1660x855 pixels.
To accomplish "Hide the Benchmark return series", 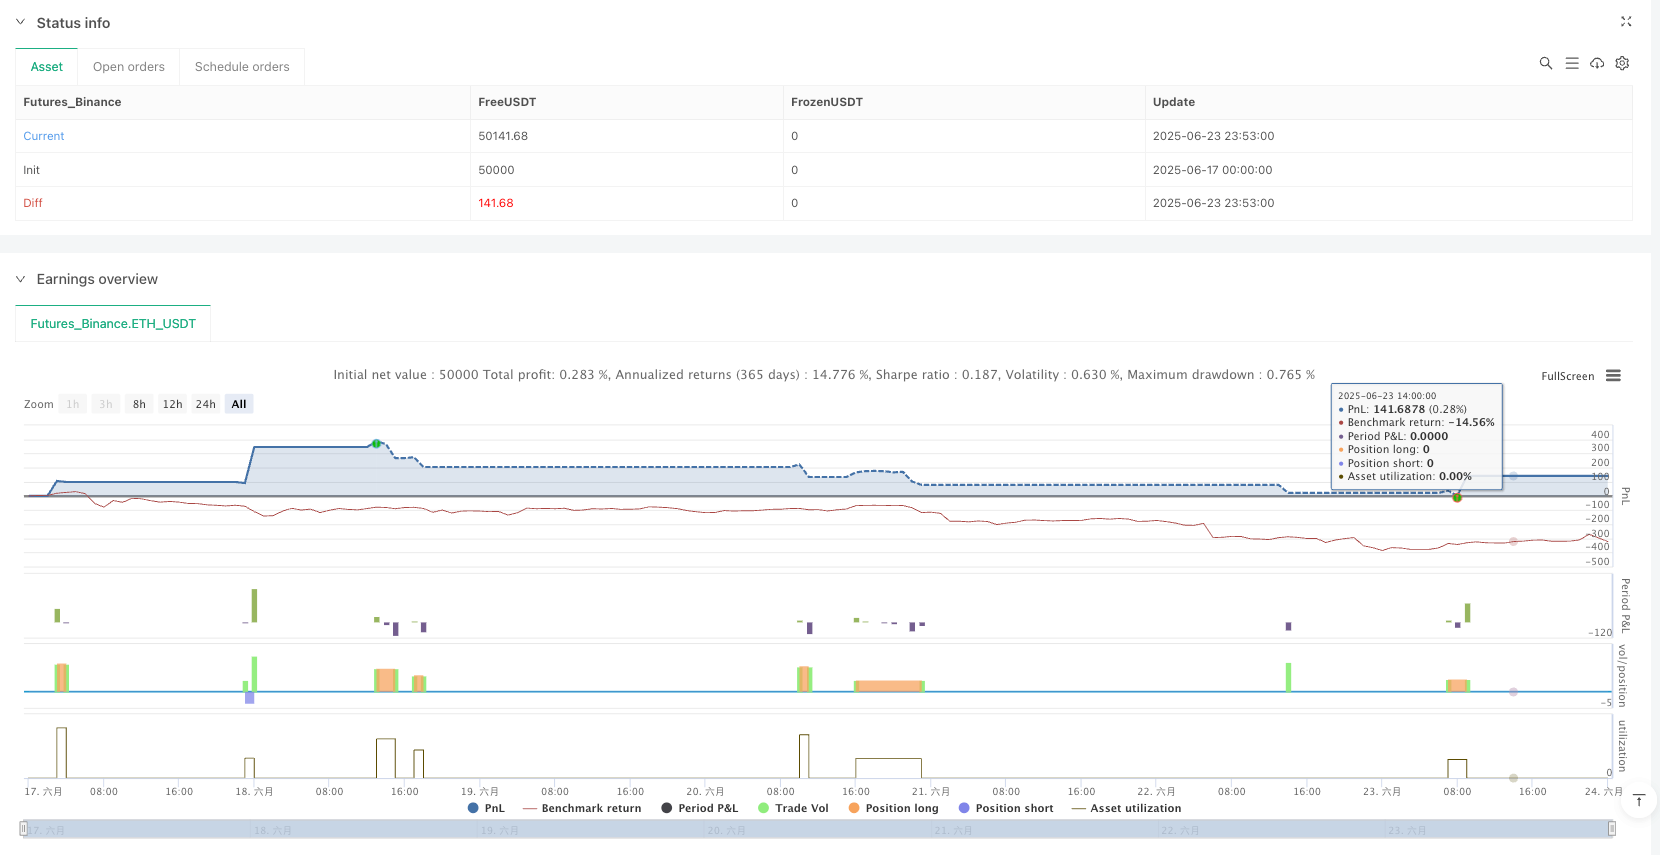I will [x=582, y=808].
